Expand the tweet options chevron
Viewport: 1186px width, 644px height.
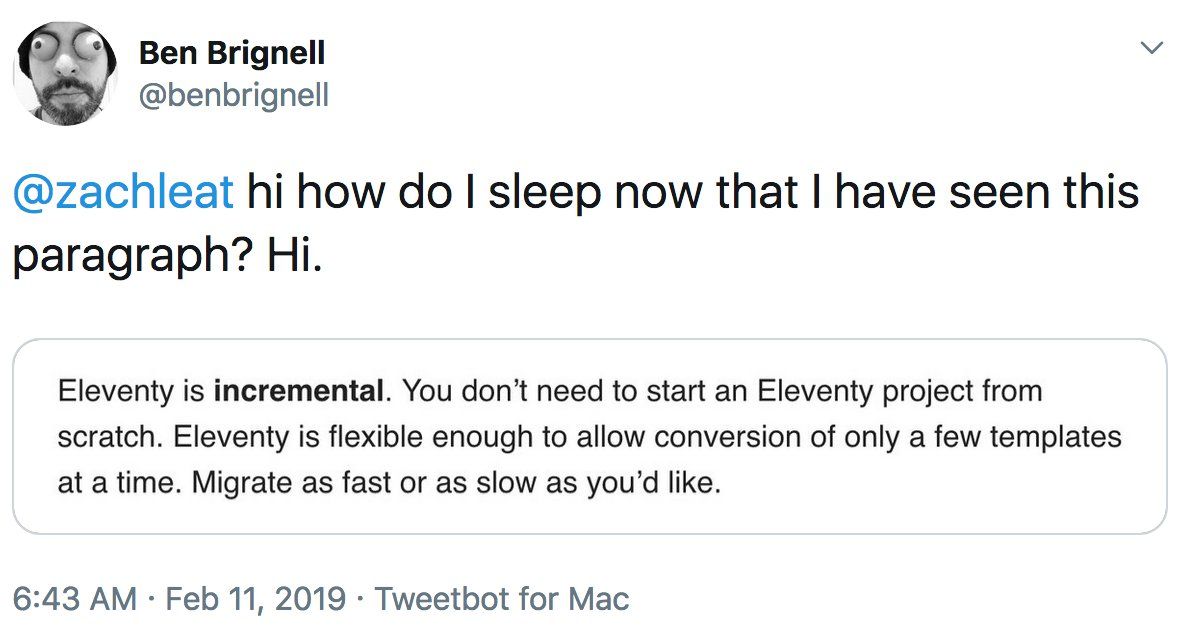point(1151,48)
